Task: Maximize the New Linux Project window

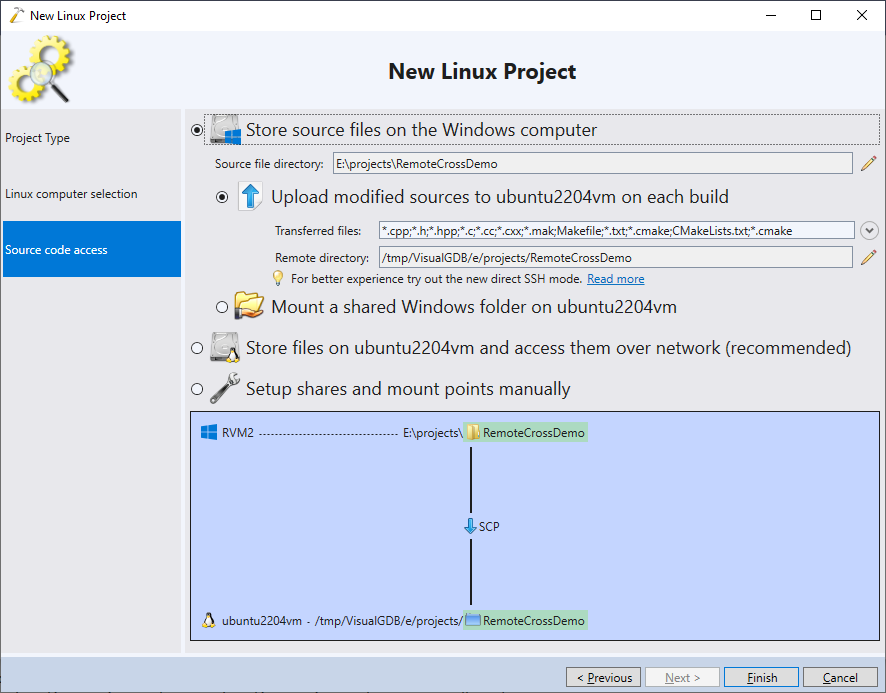Action: [x=815, y=15]
